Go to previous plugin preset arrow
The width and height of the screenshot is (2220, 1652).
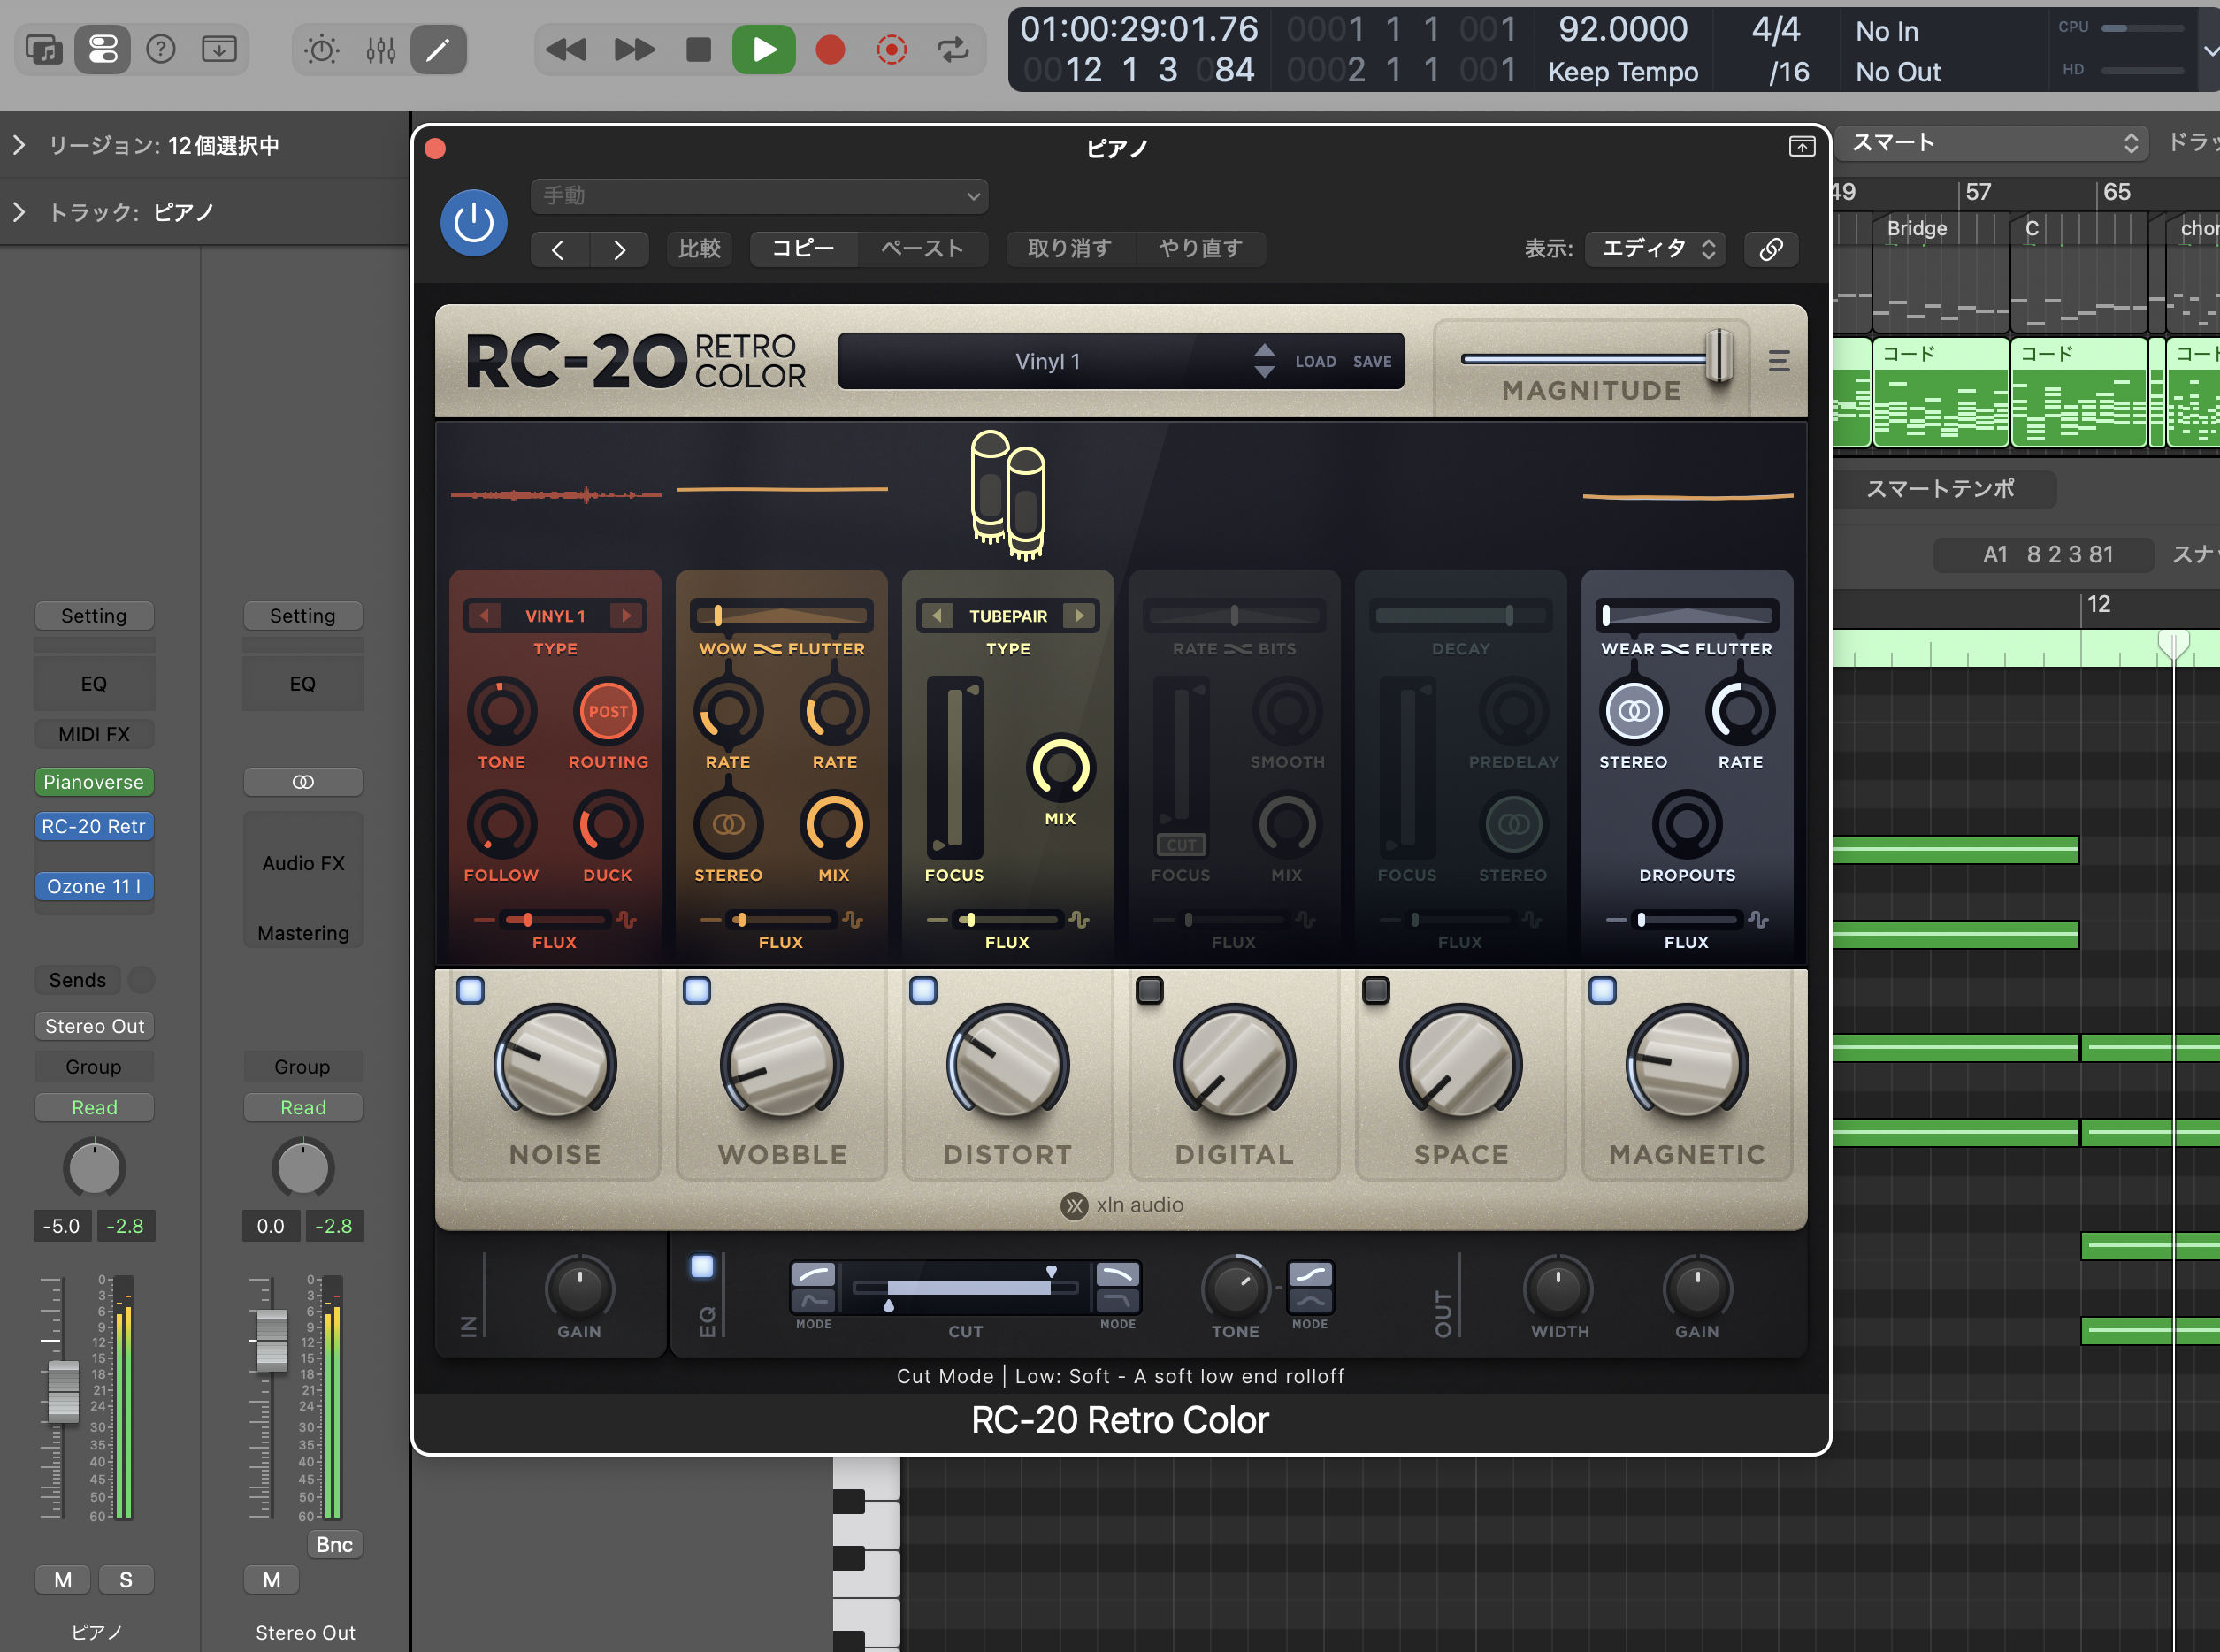[559, 249]
